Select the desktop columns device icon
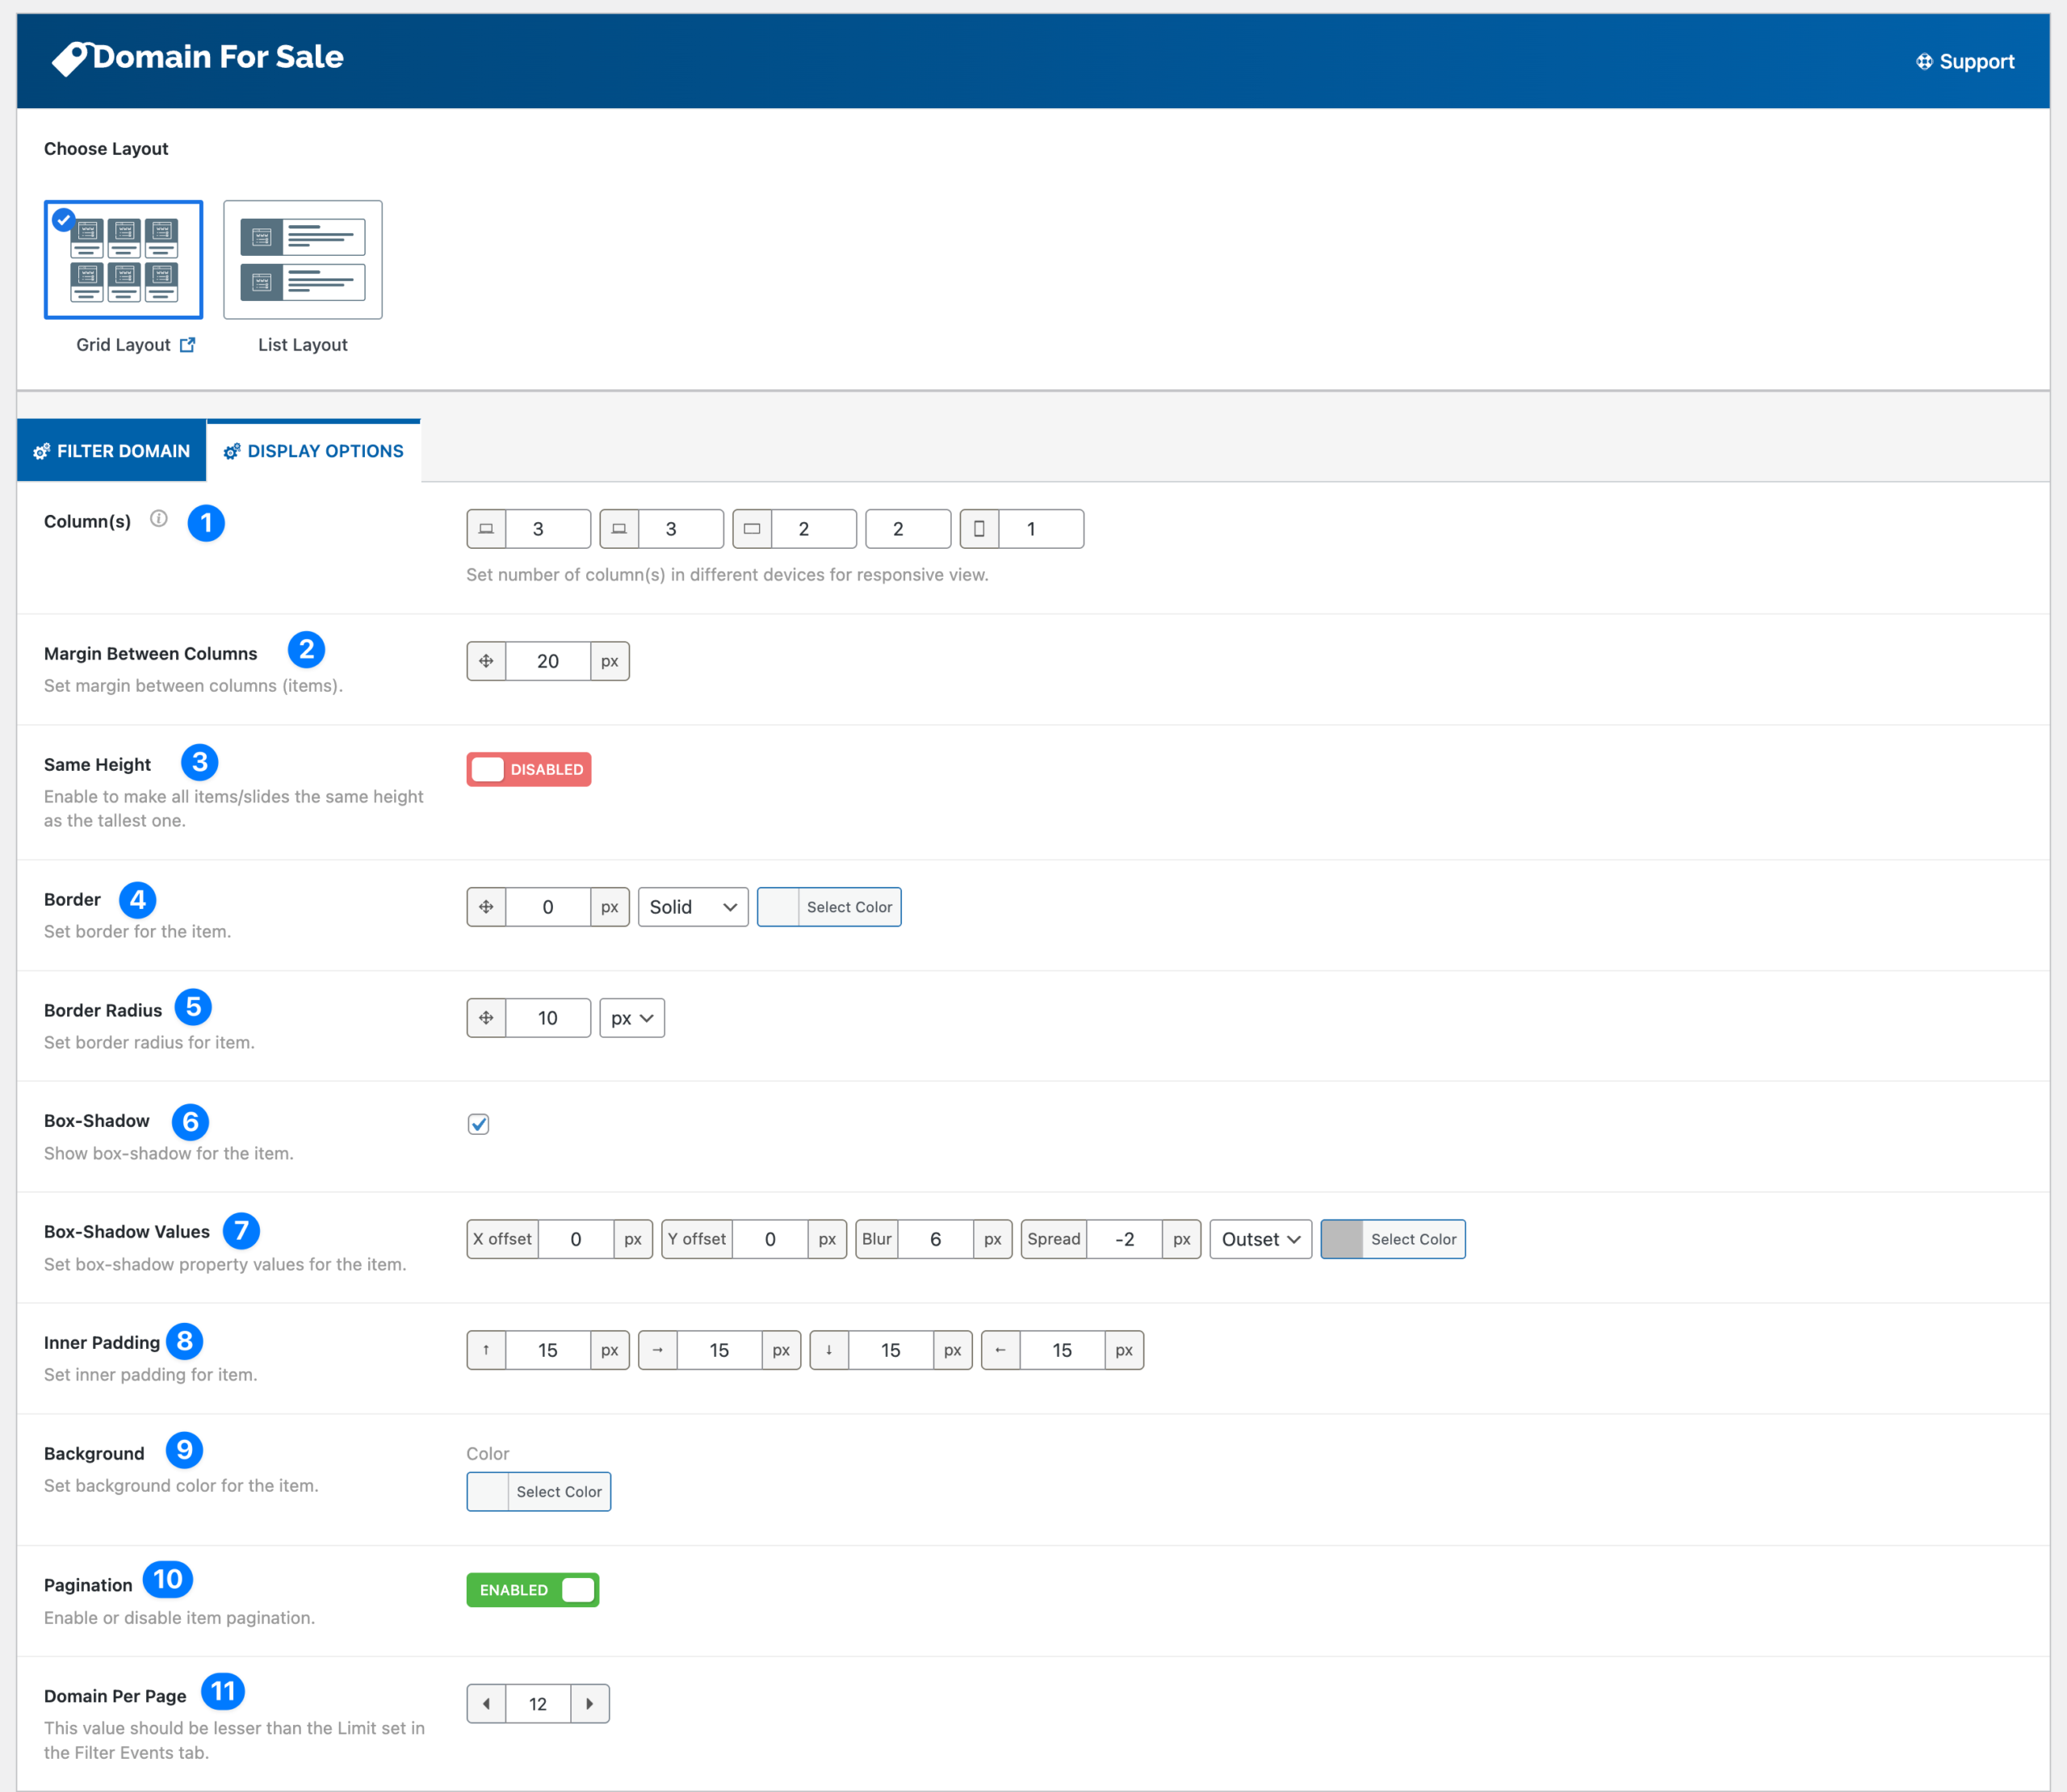Viewport: 2067px width, 1792px height. click(x=486, y=529)
